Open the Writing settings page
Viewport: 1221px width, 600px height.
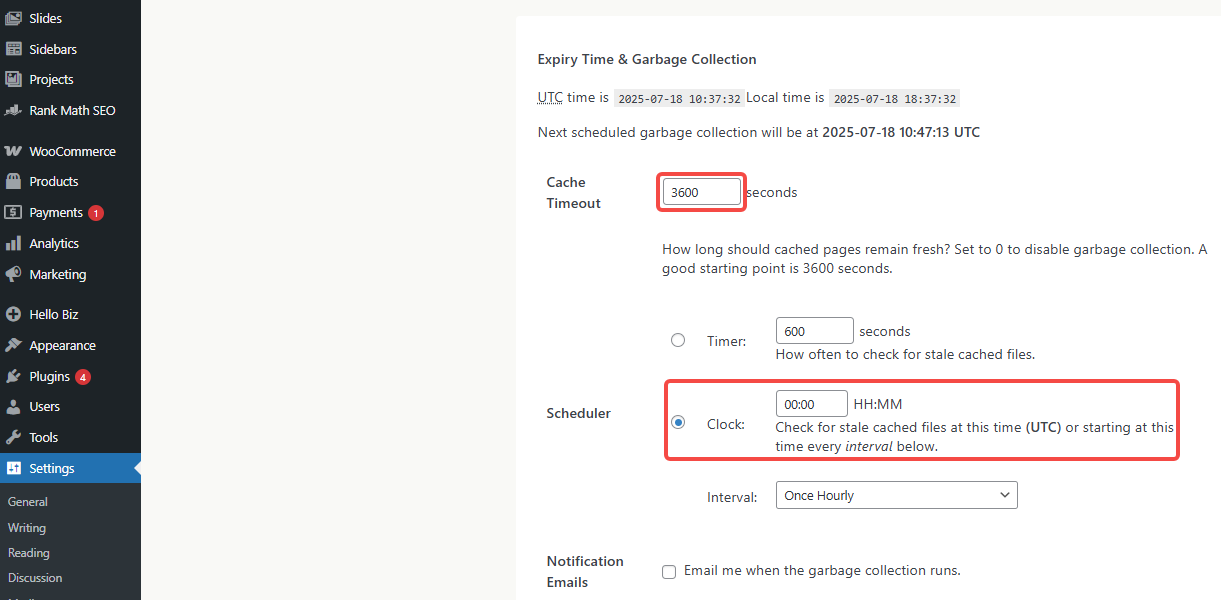[27, 527]
